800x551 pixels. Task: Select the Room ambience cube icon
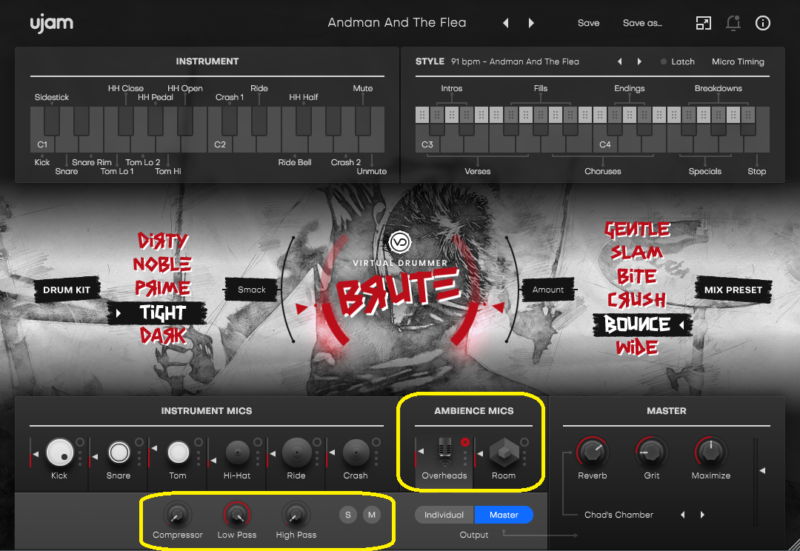504,452
